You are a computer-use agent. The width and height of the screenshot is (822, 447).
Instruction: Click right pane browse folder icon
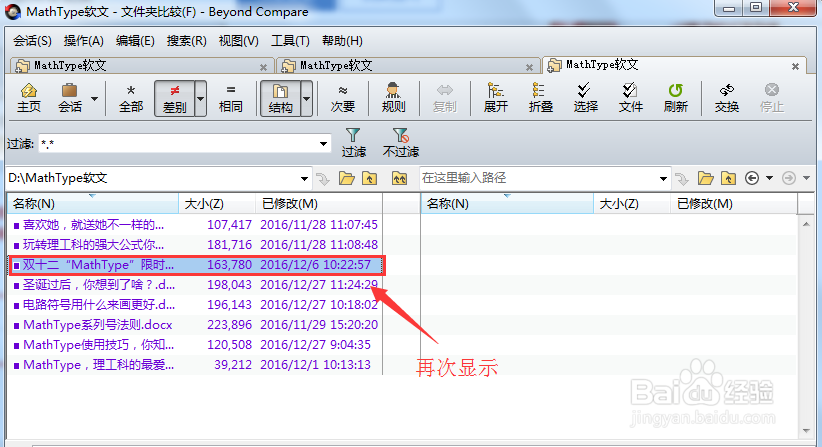pyautogui.click(x=706, y=179)
